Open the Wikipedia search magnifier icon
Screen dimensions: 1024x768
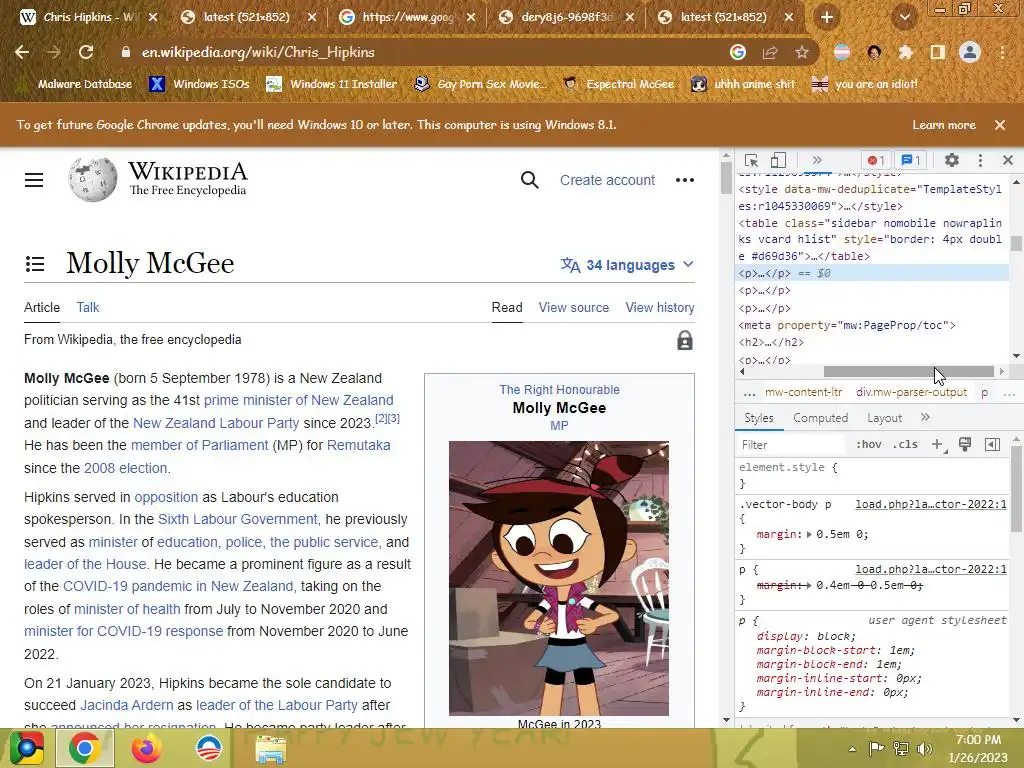point(530,180)
